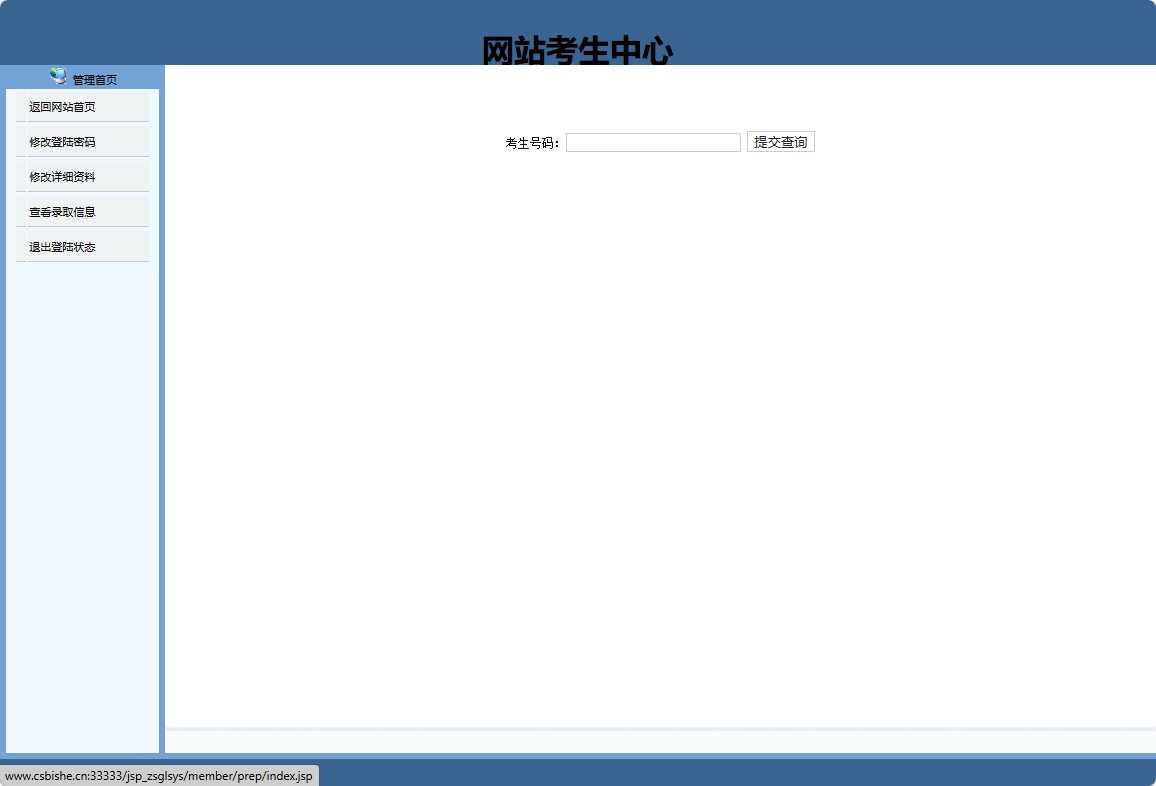Select the 管理首页 header in the sidebar

93,78
